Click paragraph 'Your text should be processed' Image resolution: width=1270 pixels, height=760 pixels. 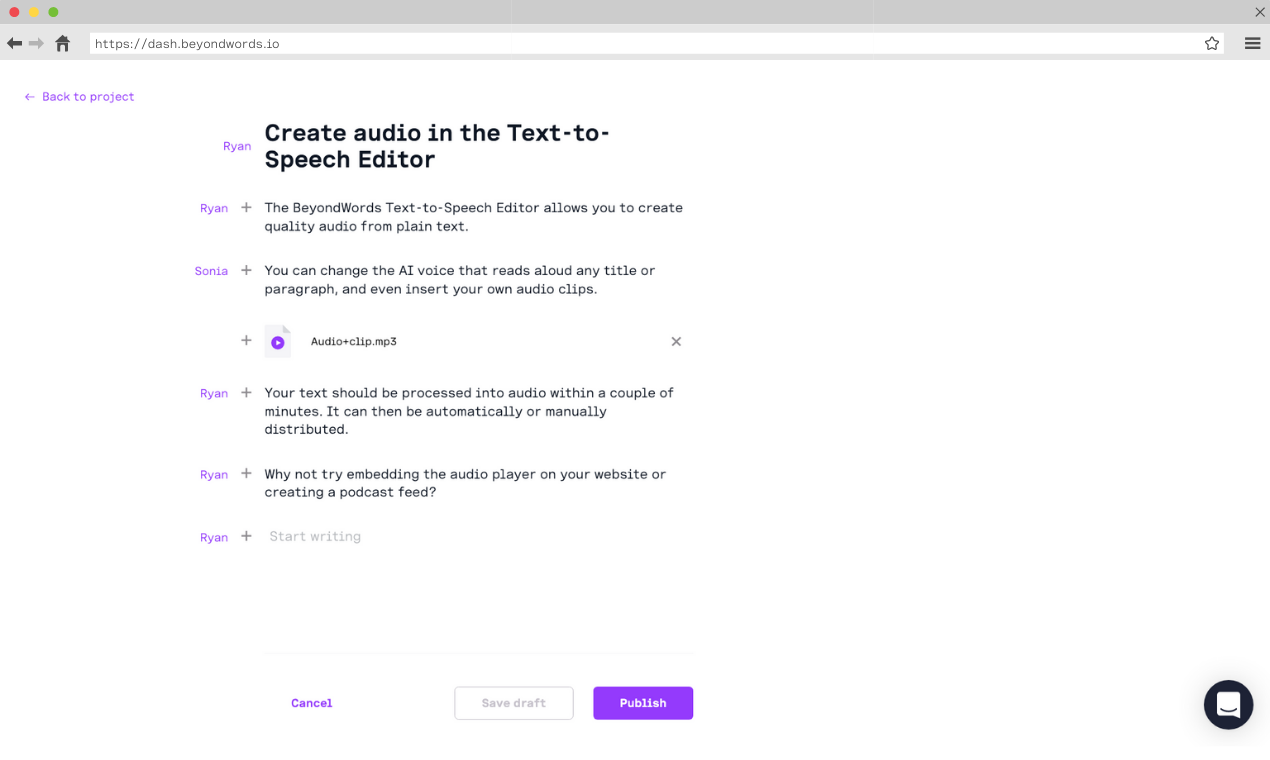[x=469, y=411]
